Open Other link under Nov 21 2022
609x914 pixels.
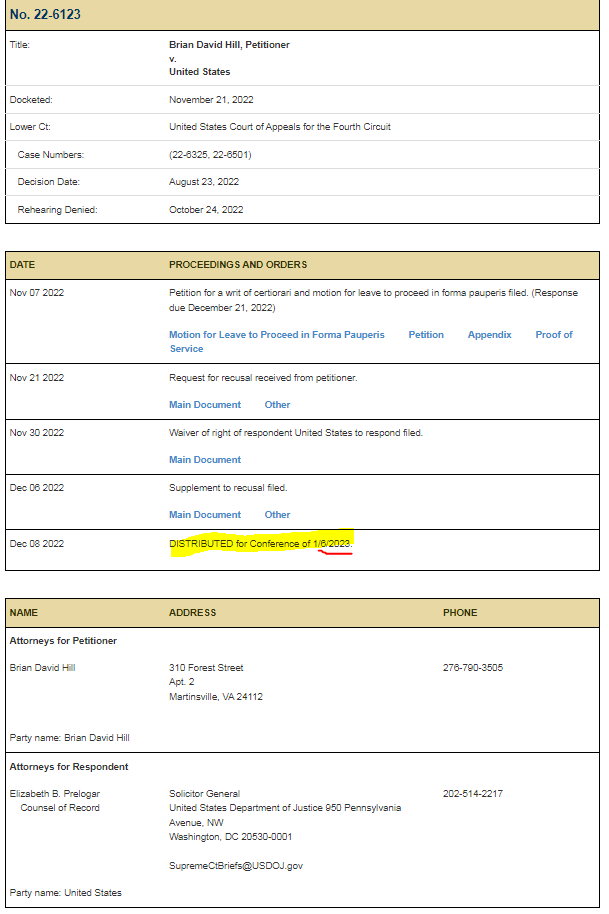tap(277, 405)
